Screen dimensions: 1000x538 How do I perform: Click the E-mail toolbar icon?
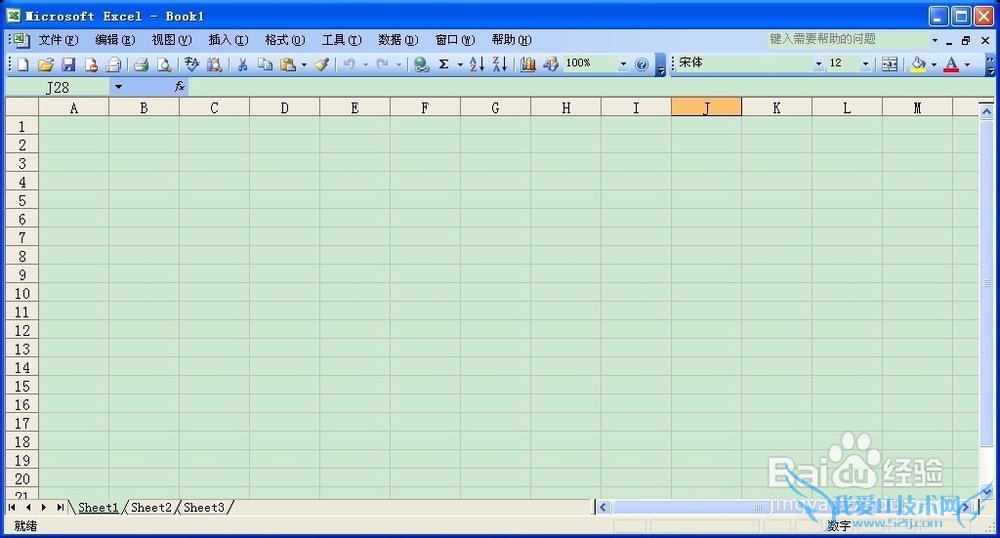(x=114, y=64)
